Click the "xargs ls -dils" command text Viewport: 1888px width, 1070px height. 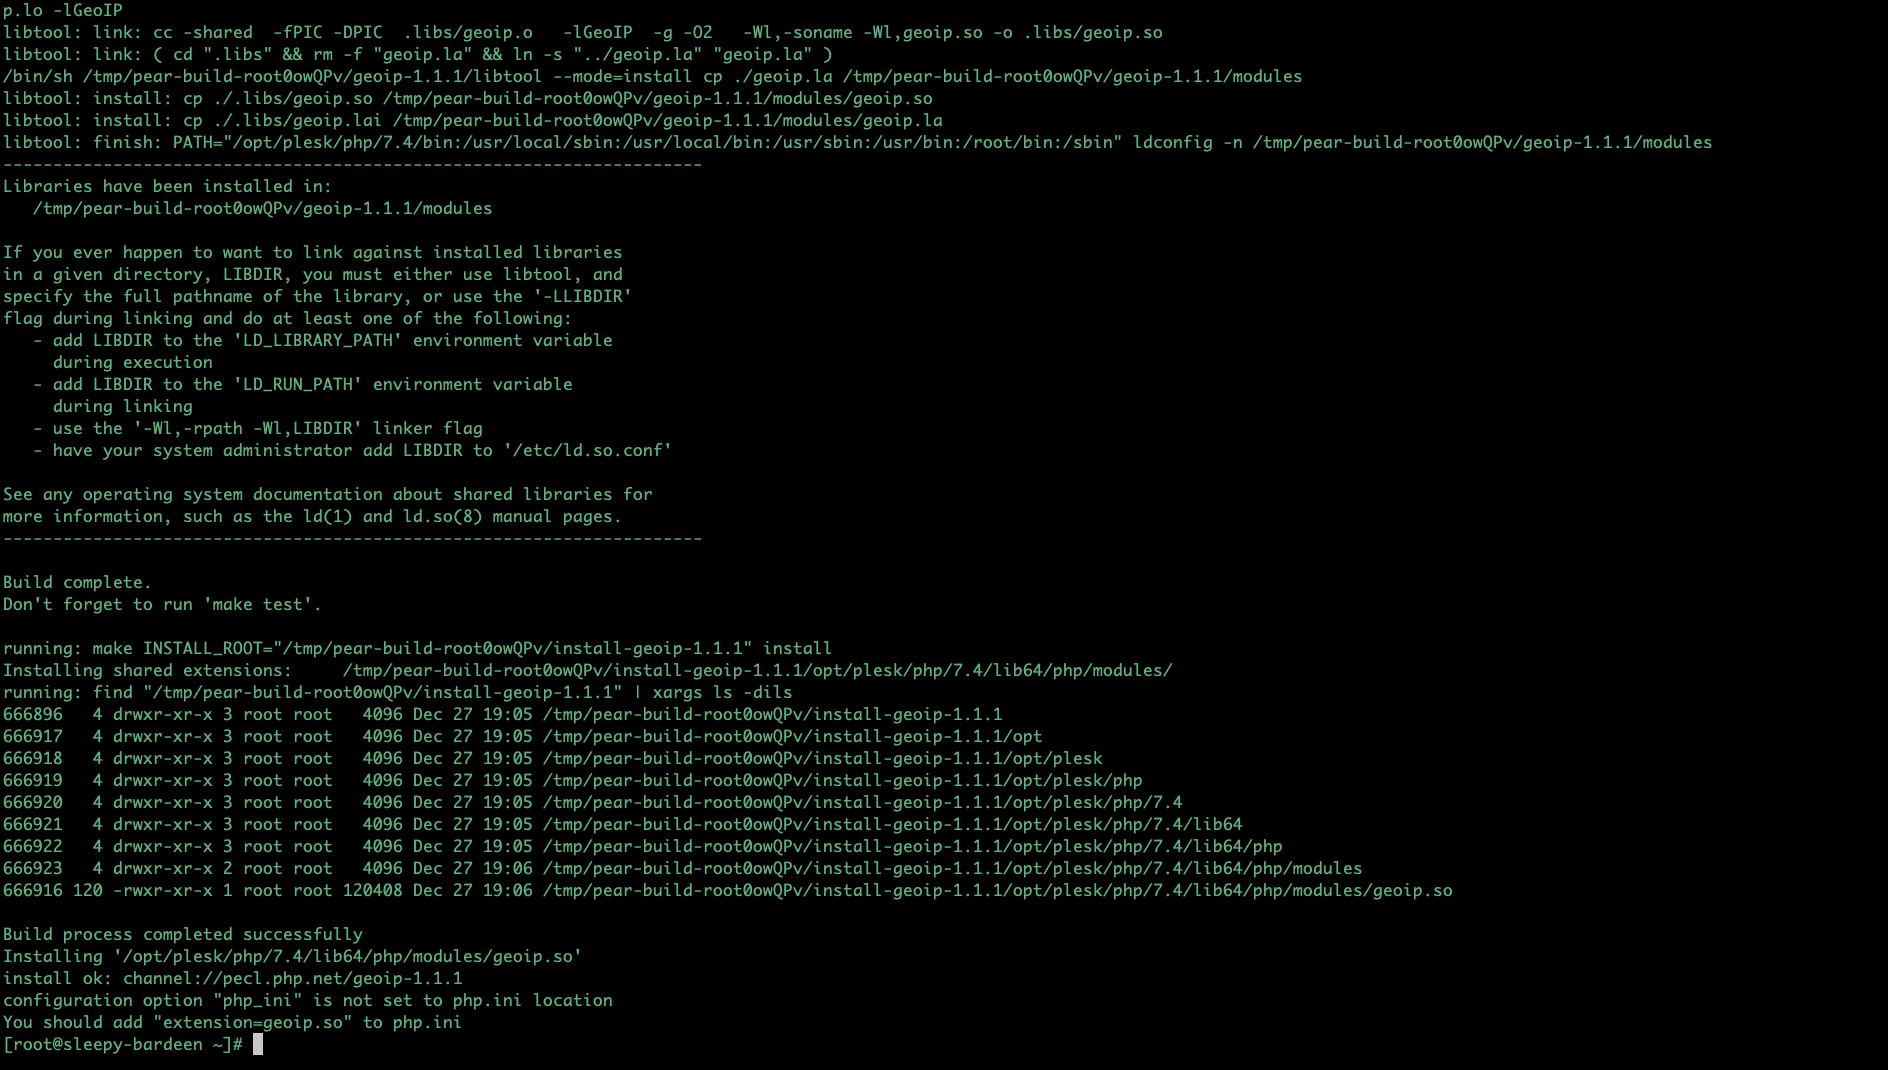coord(722,693)
